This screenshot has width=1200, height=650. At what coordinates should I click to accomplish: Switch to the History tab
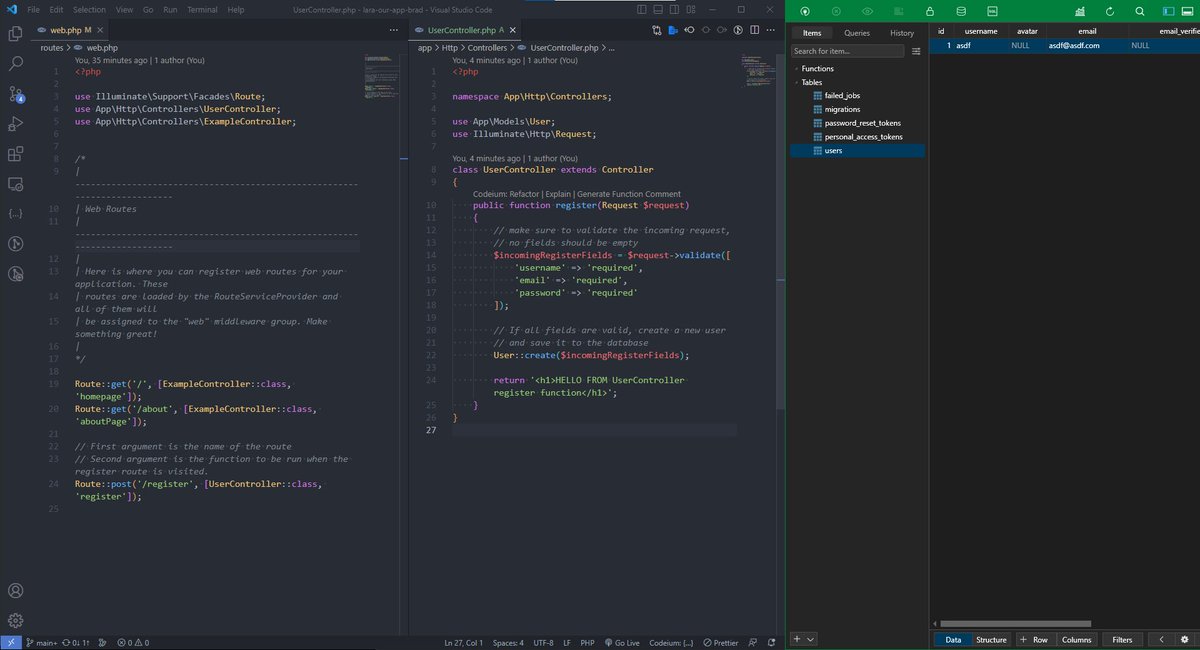pos(902,33)
